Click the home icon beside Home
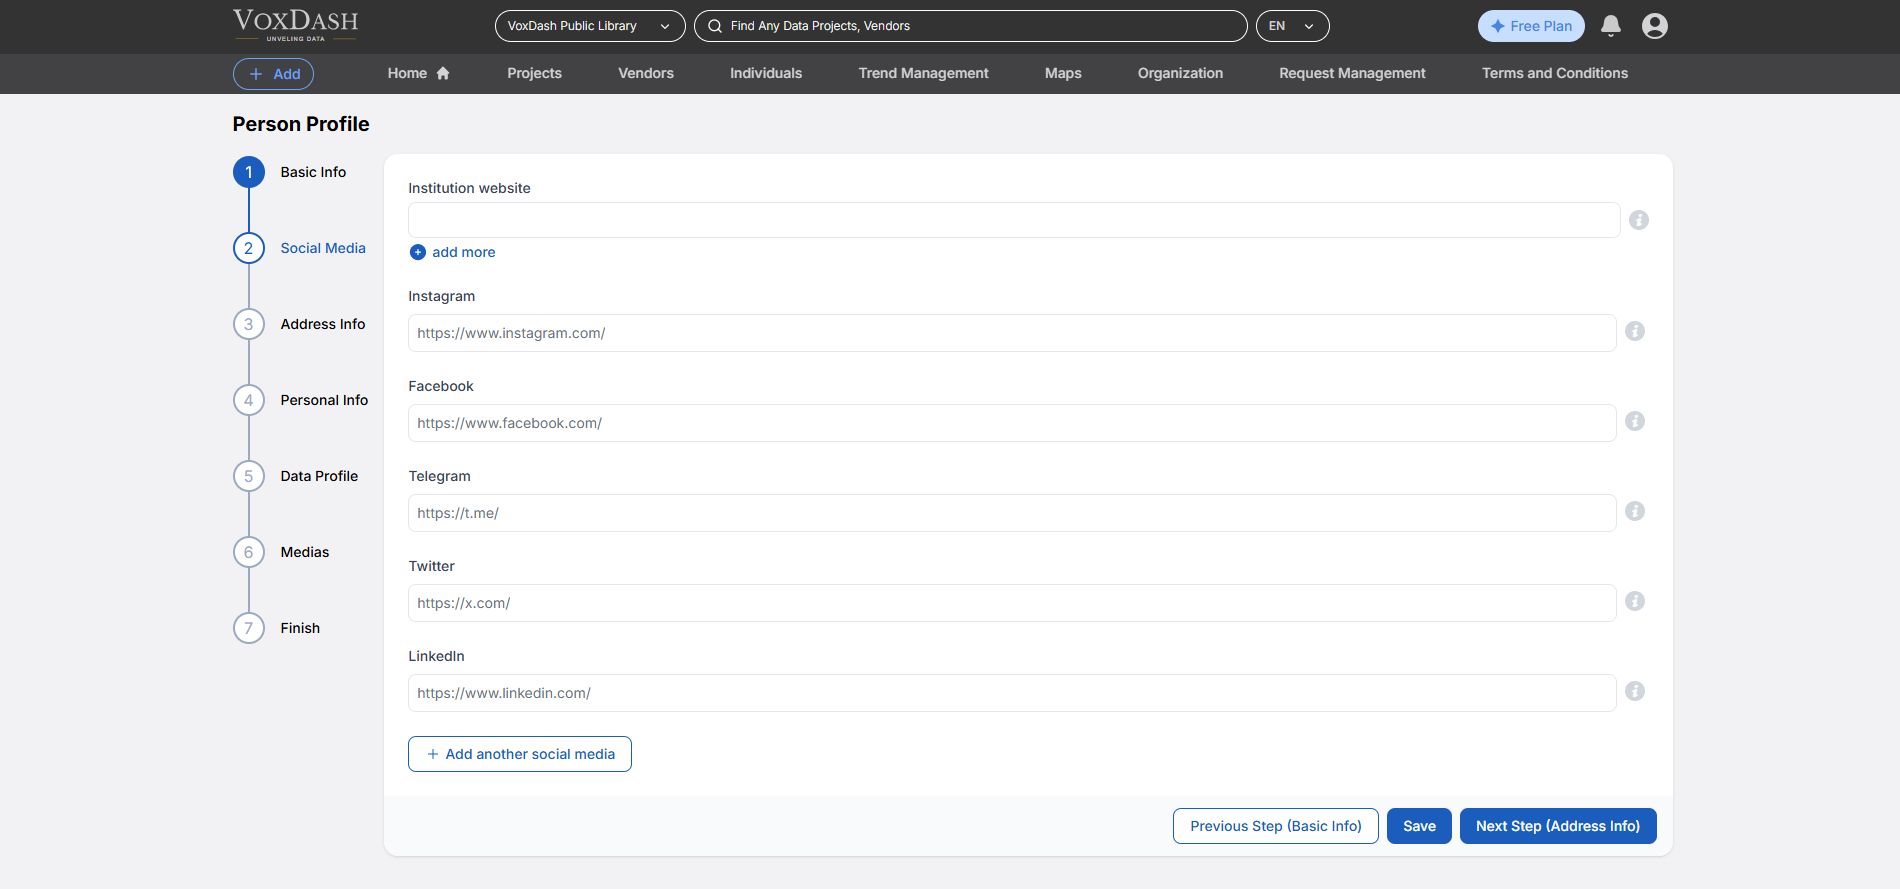 click(443, 73)
